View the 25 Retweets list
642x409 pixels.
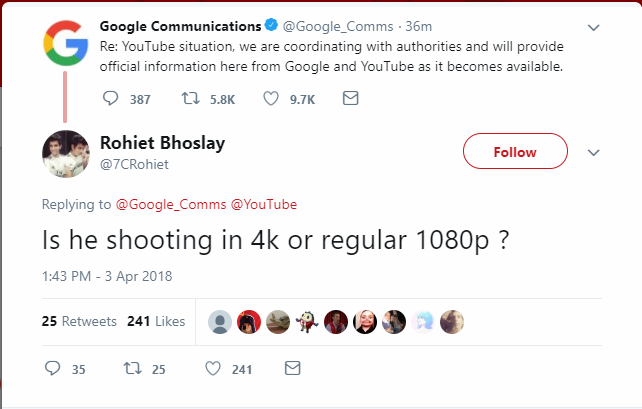79,321
